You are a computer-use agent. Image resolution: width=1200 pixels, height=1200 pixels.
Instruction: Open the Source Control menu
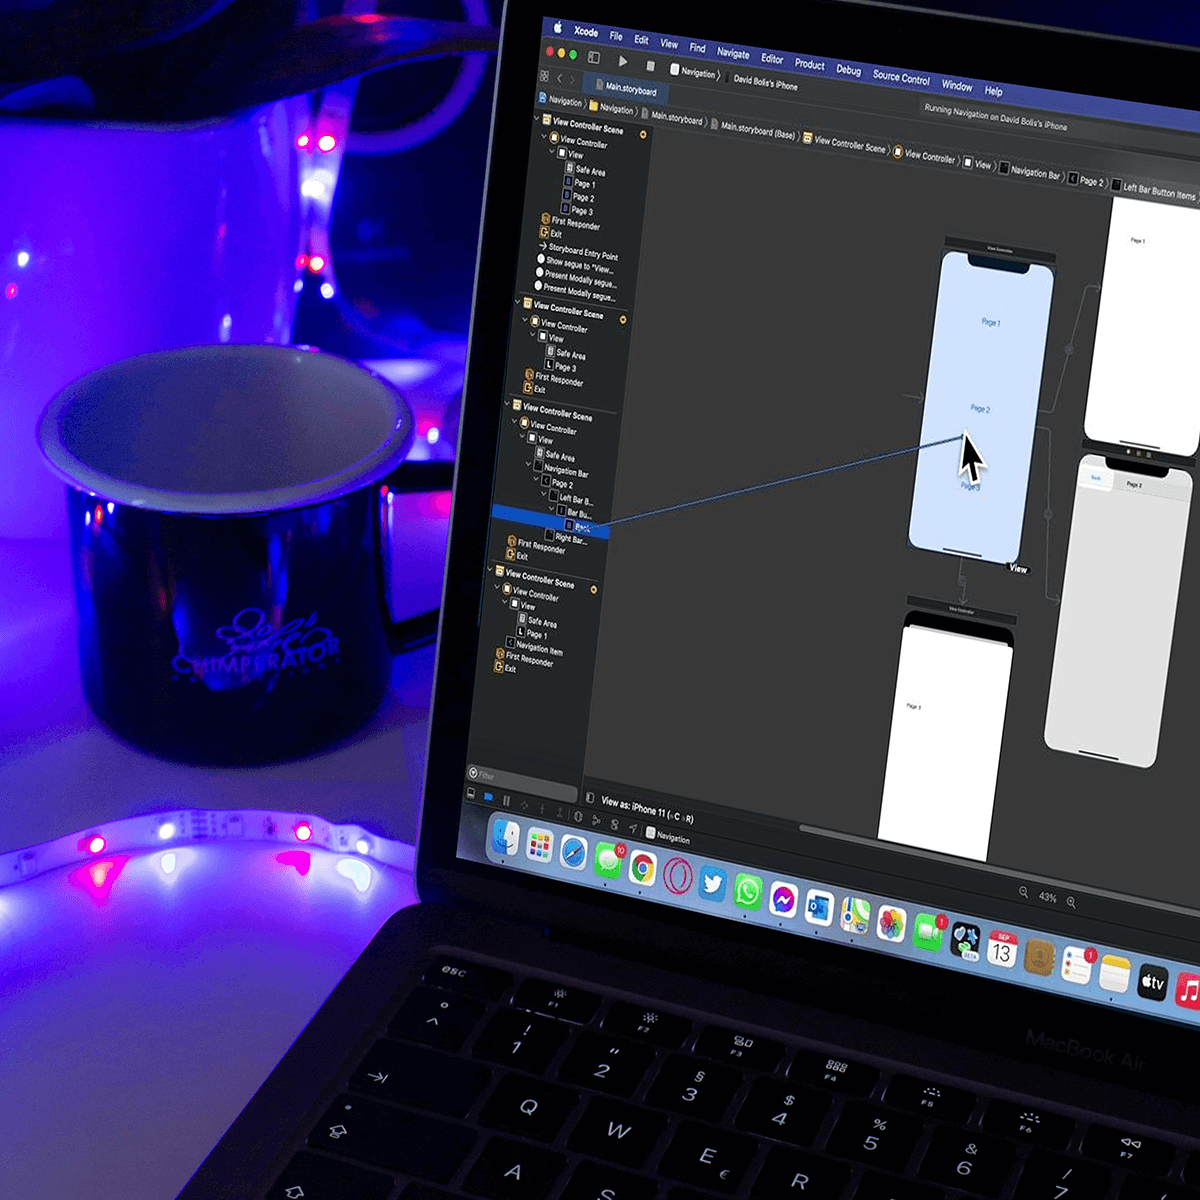pyautogui.click(x=901, y=77)
